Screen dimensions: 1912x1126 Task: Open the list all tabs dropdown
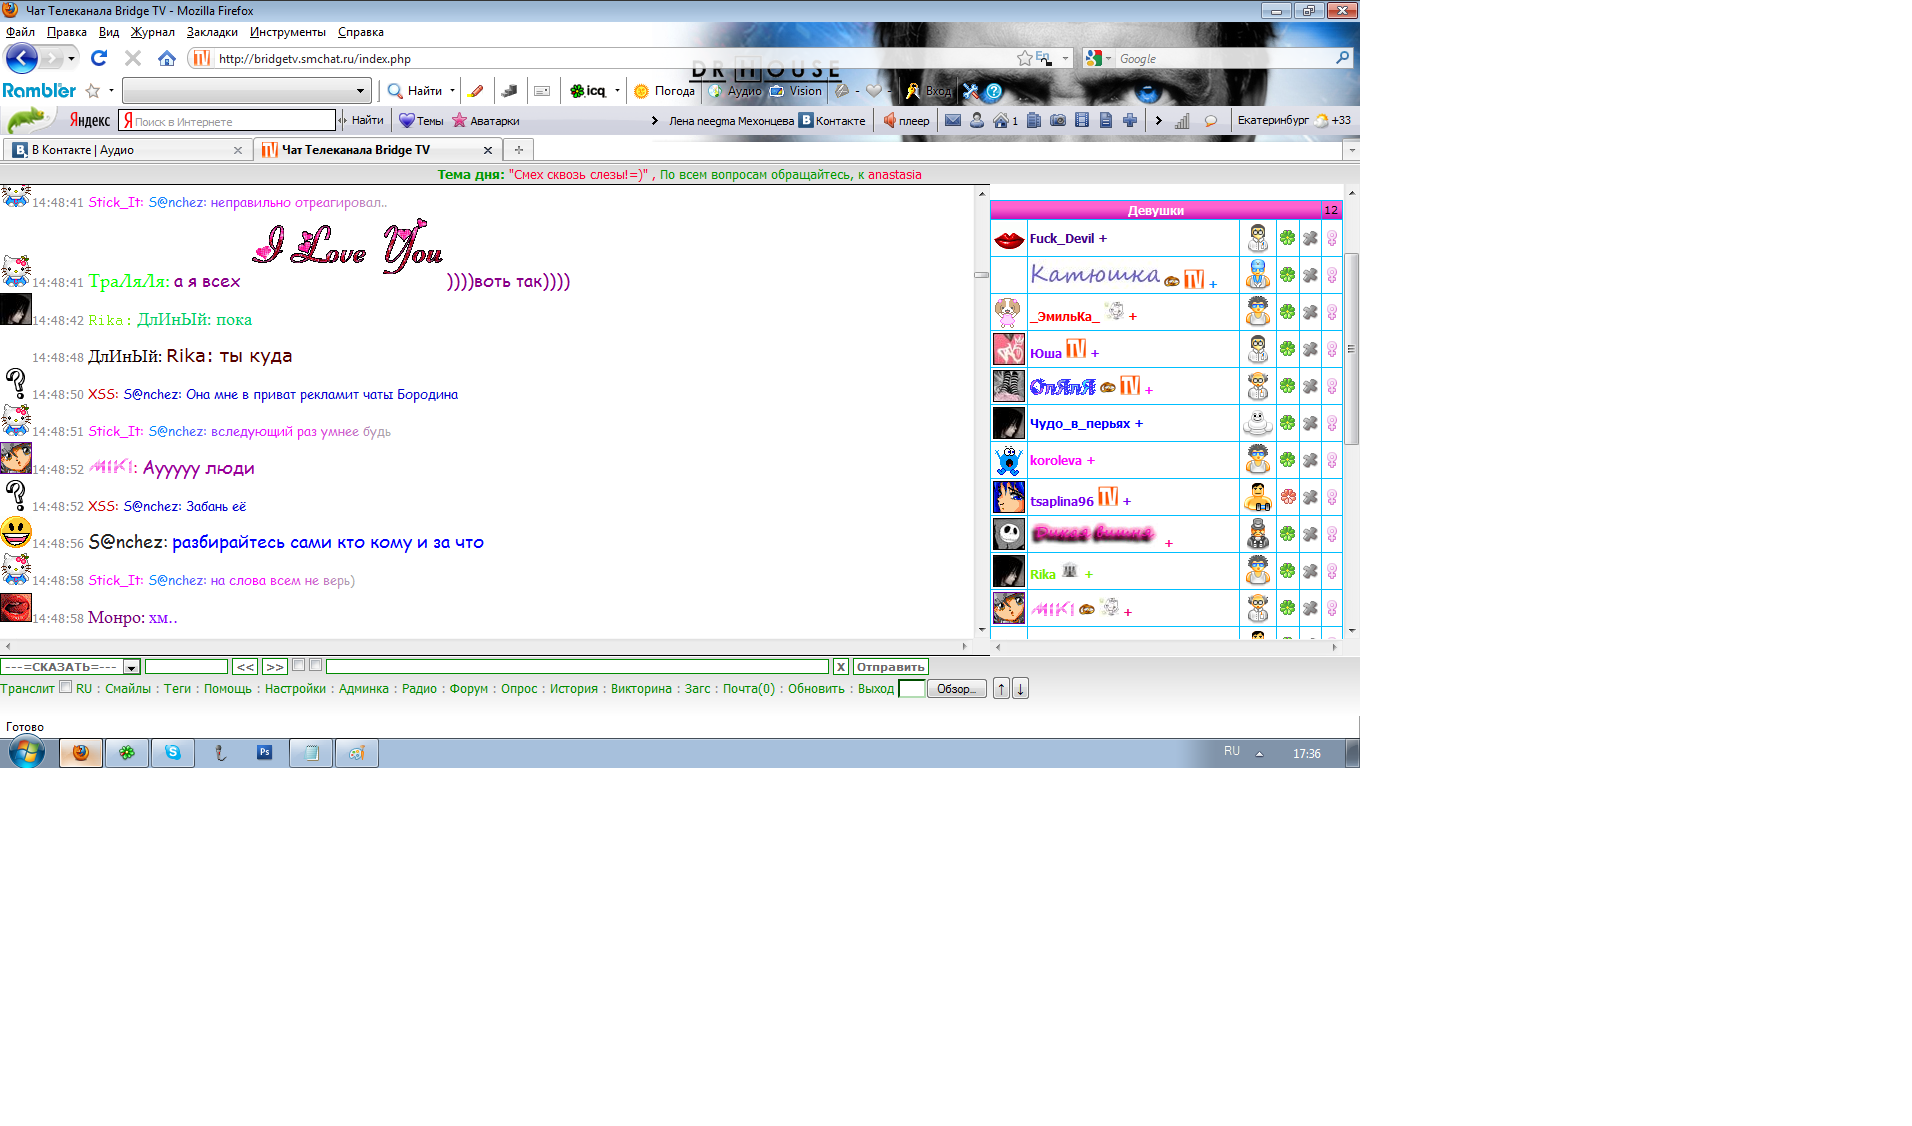(x=1351, y=150)
